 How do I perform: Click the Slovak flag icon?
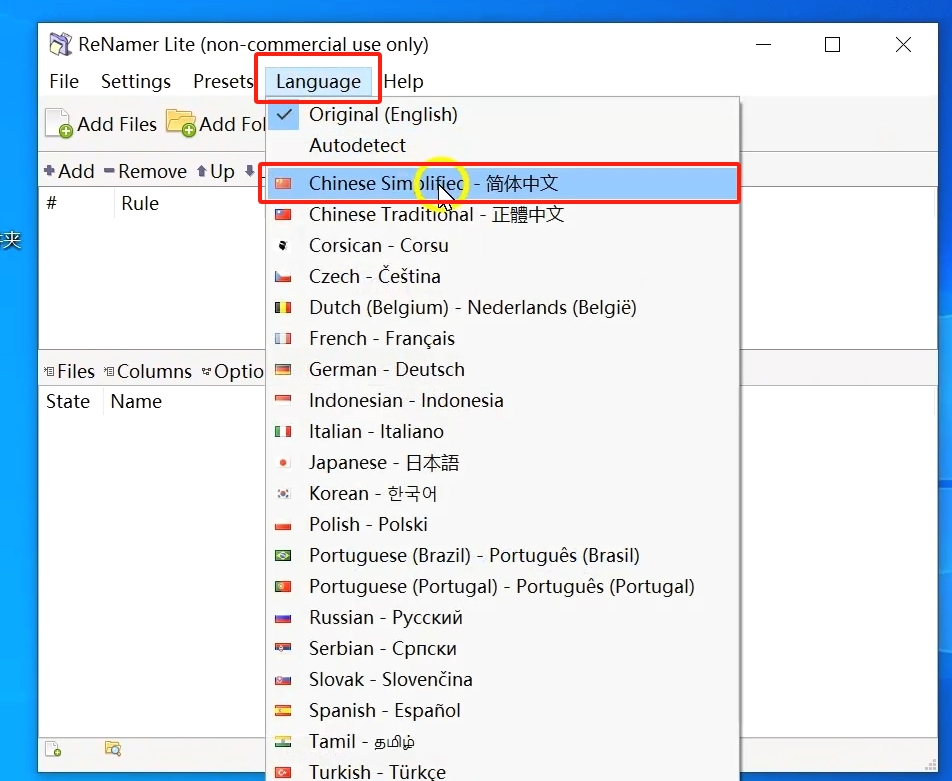[x=283, y=680]
